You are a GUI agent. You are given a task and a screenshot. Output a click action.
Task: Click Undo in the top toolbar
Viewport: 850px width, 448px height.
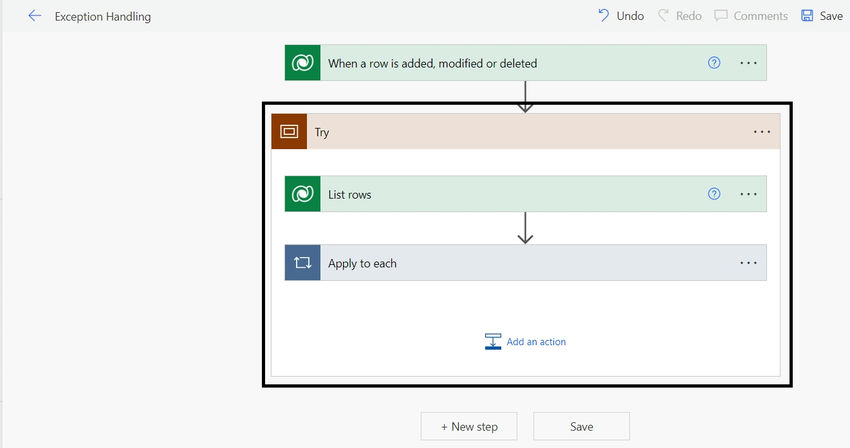click(621, 16)
